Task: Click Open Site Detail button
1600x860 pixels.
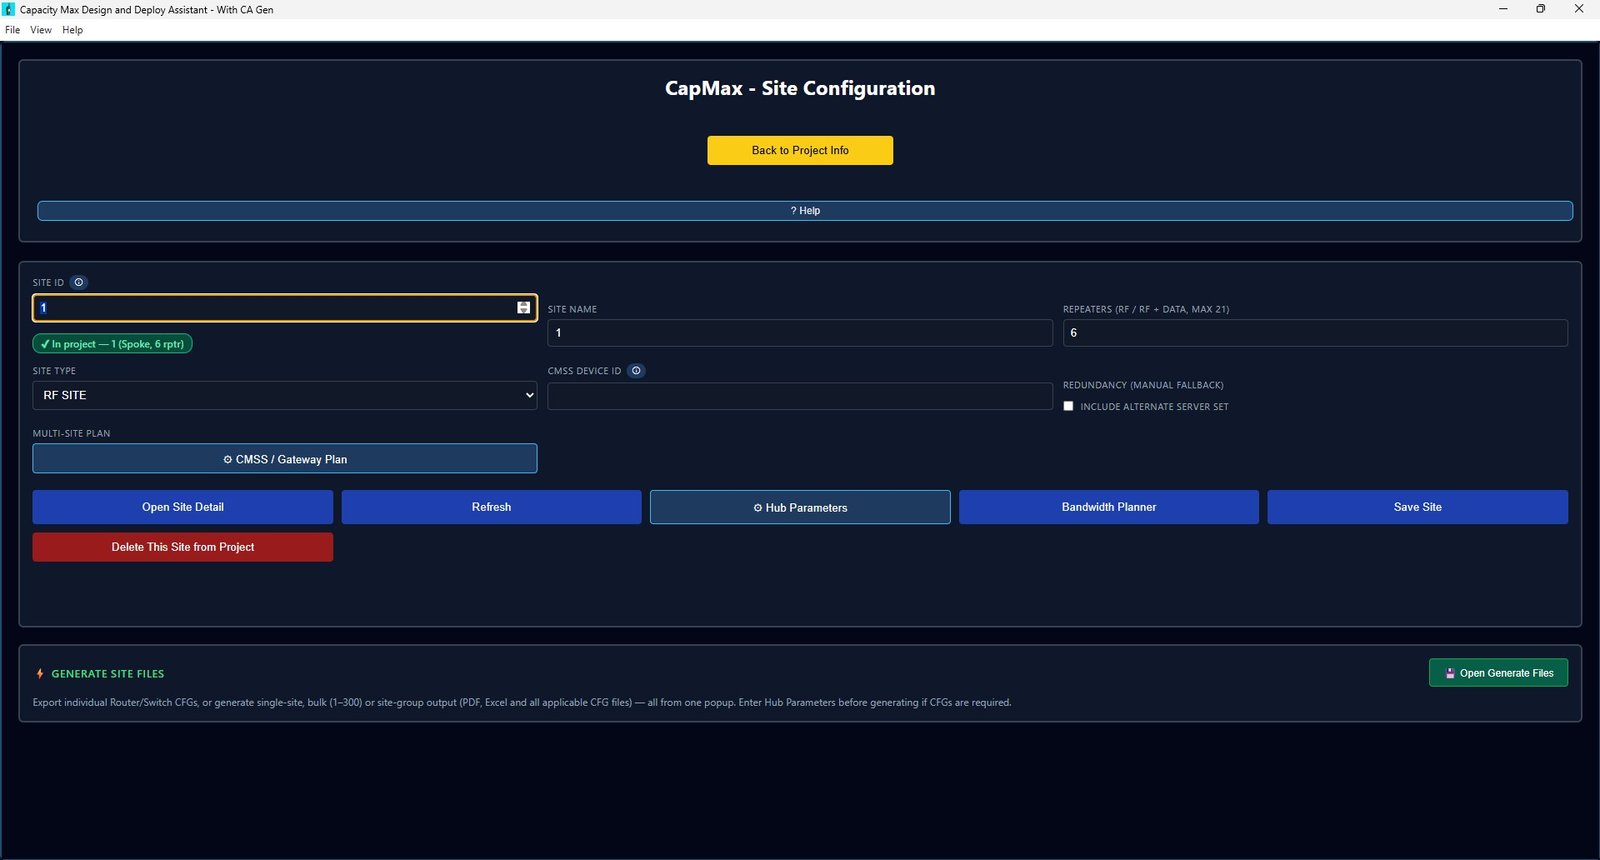Action: click(x=183, y=507)
